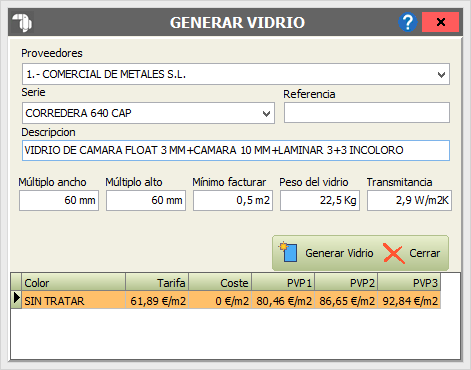
Task: Click the row selector arrow for SIN TRATAR
Action: click(x=16, y=298)
